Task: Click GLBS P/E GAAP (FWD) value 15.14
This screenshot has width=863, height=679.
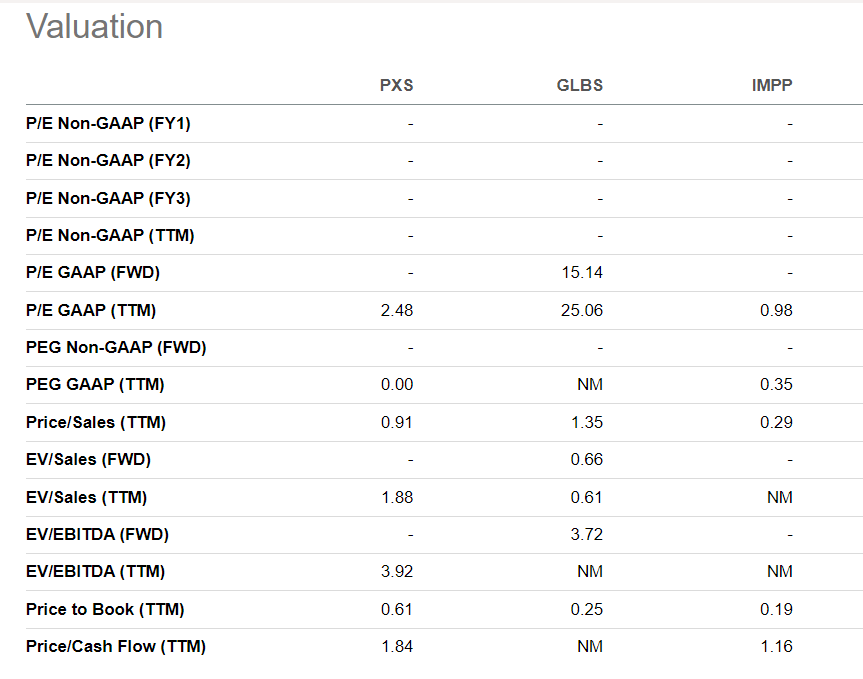Action: [581, 273]
